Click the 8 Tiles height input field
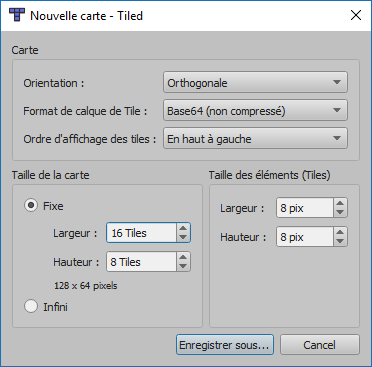This screenshot has width=372, height=367. click(x=141, y=262)
